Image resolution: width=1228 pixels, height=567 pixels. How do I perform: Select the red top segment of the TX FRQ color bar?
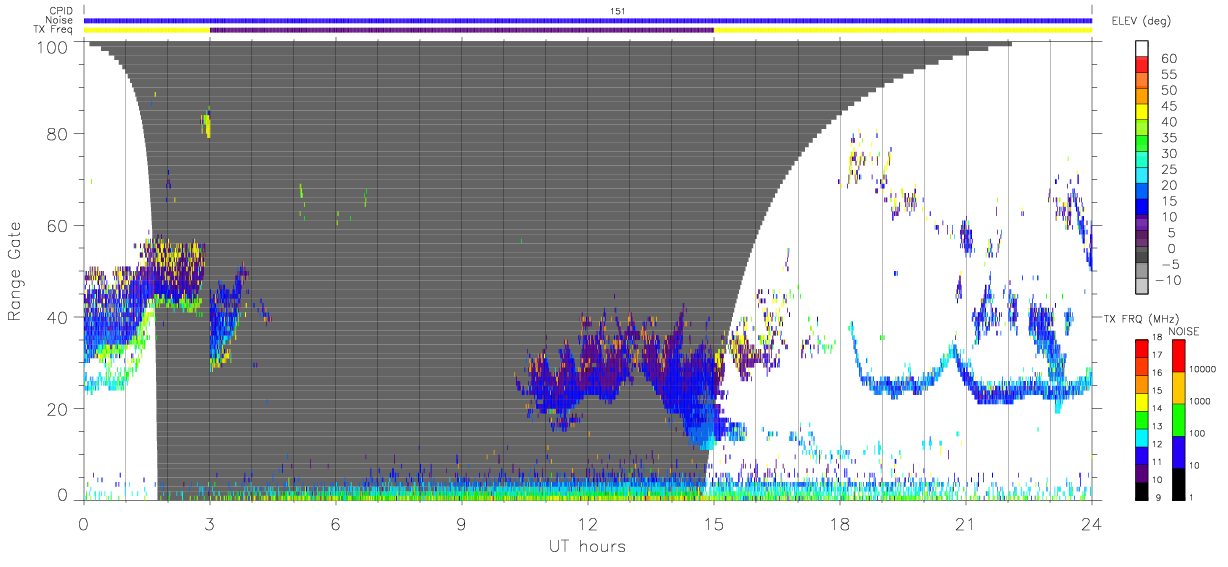point(1141,348)
